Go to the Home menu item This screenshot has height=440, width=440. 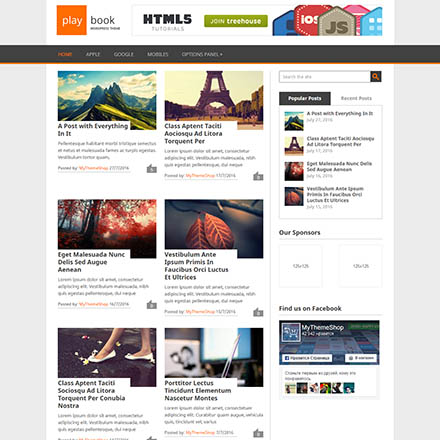coord(65,54)
